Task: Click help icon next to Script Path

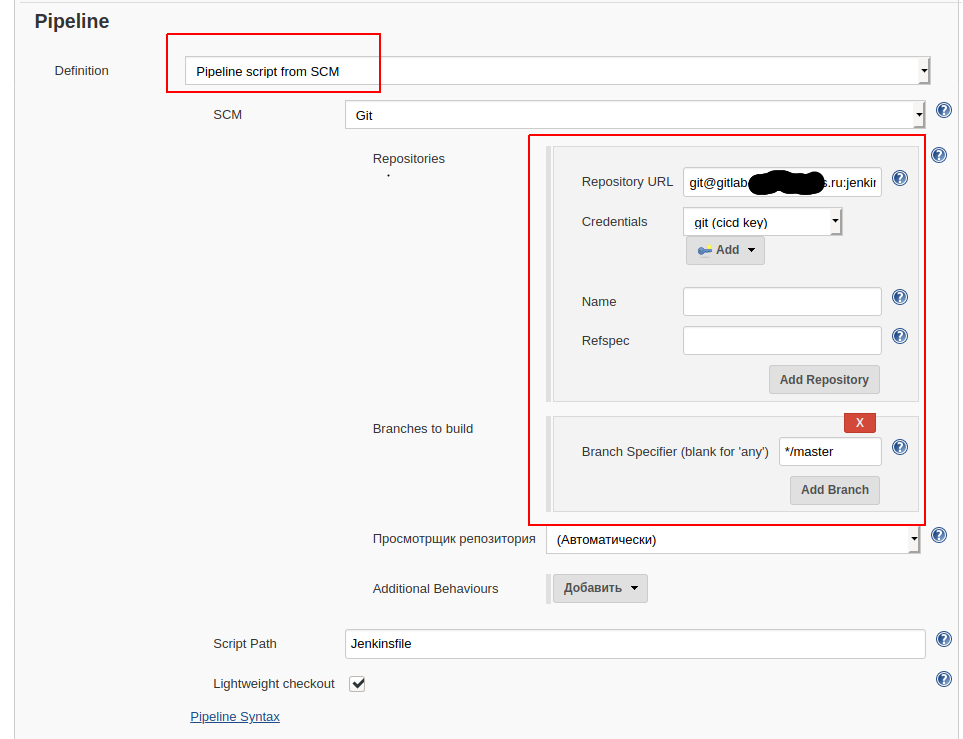Action: (943, 640)
